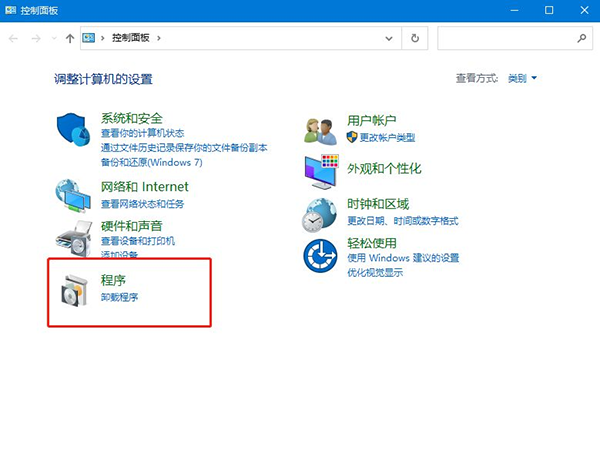Click the 控制面板 breadcrumb in address bar

tap(132, 38)
